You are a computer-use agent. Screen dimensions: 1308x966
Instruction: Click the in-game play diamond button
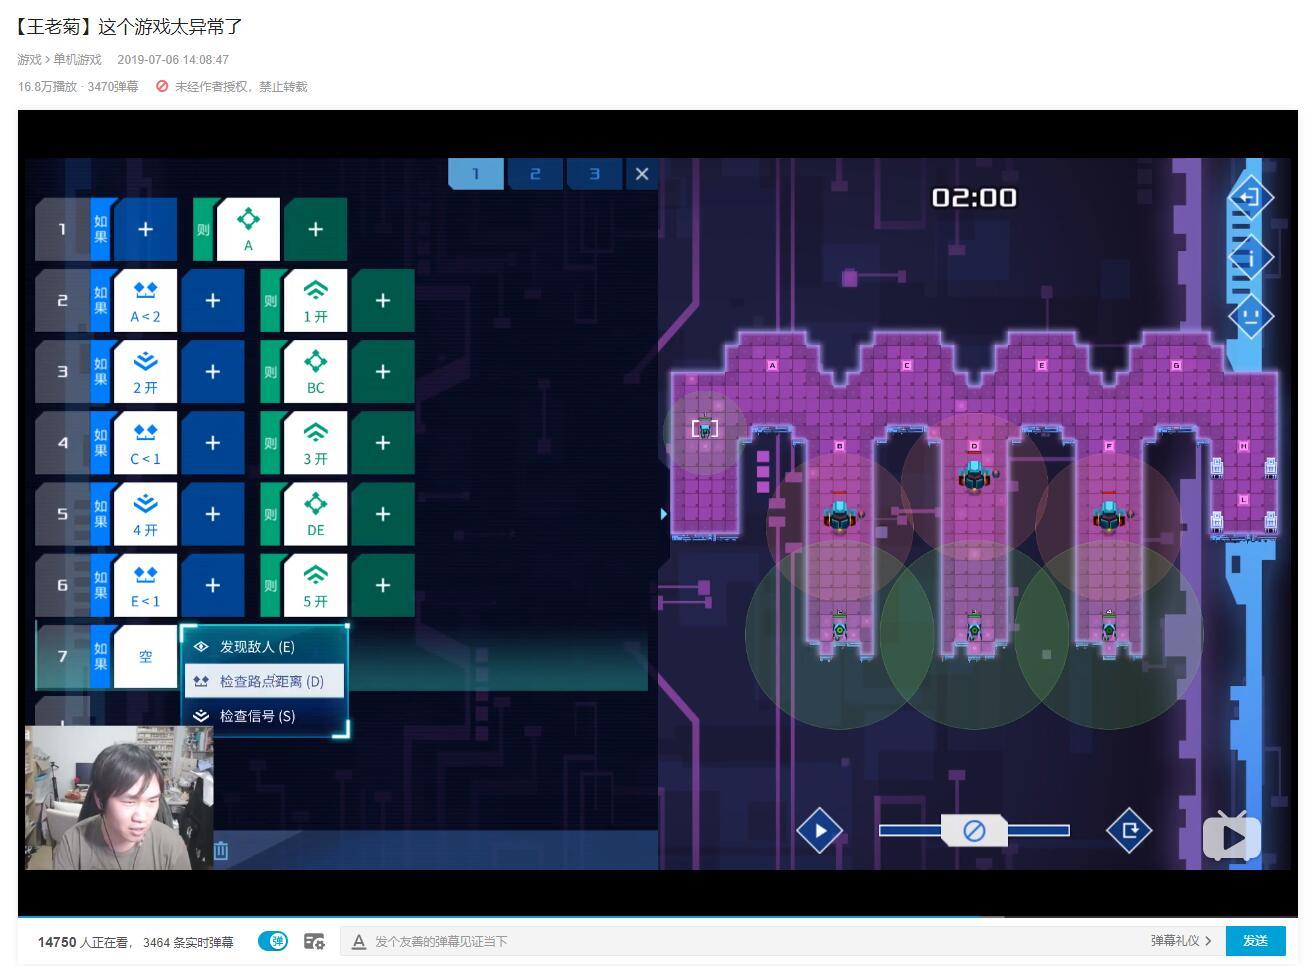coord(819,830)
